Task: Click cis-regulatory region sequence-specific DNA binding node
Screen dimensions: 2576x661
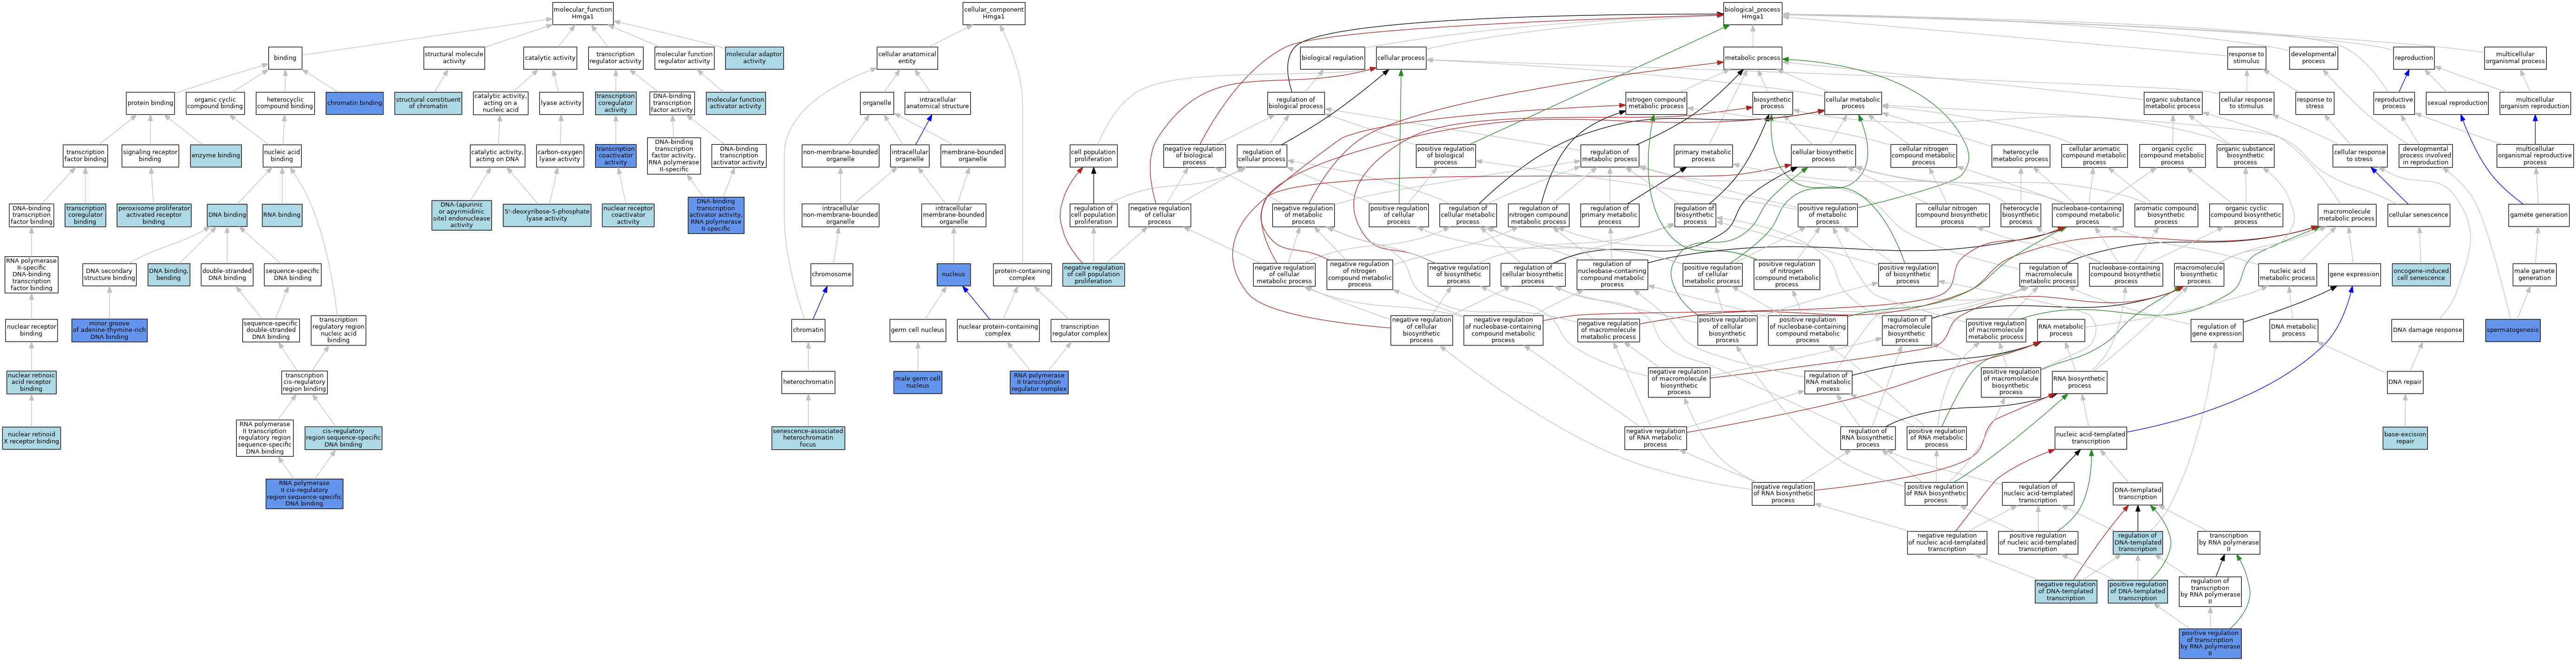Action: [x=343, y=438]
